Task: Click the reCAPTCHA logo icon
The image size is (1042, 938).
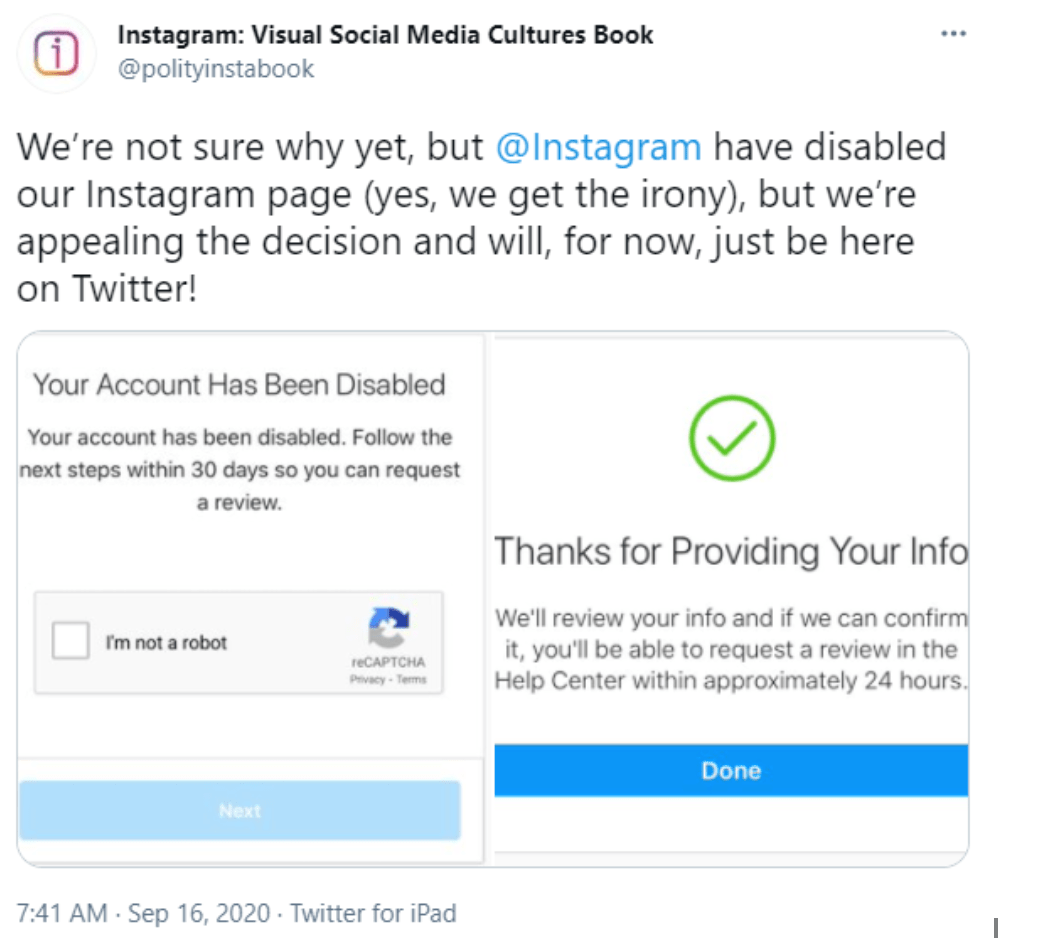Action: point(388,629)
